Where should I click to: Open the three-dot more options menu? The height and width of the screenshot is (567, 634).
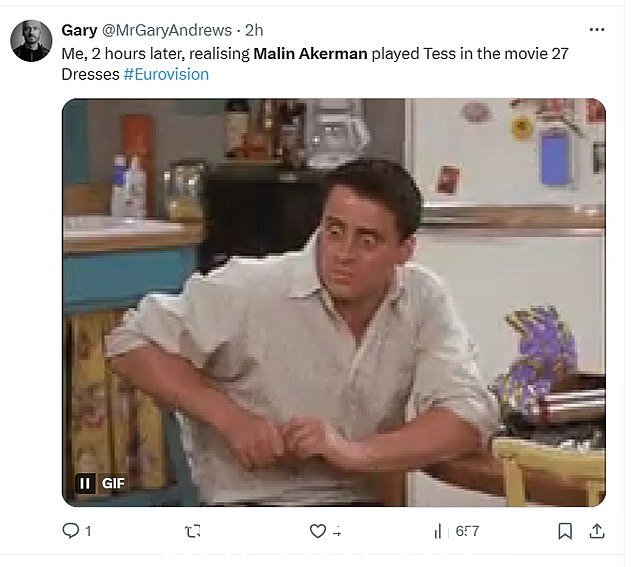pos(597,30)
